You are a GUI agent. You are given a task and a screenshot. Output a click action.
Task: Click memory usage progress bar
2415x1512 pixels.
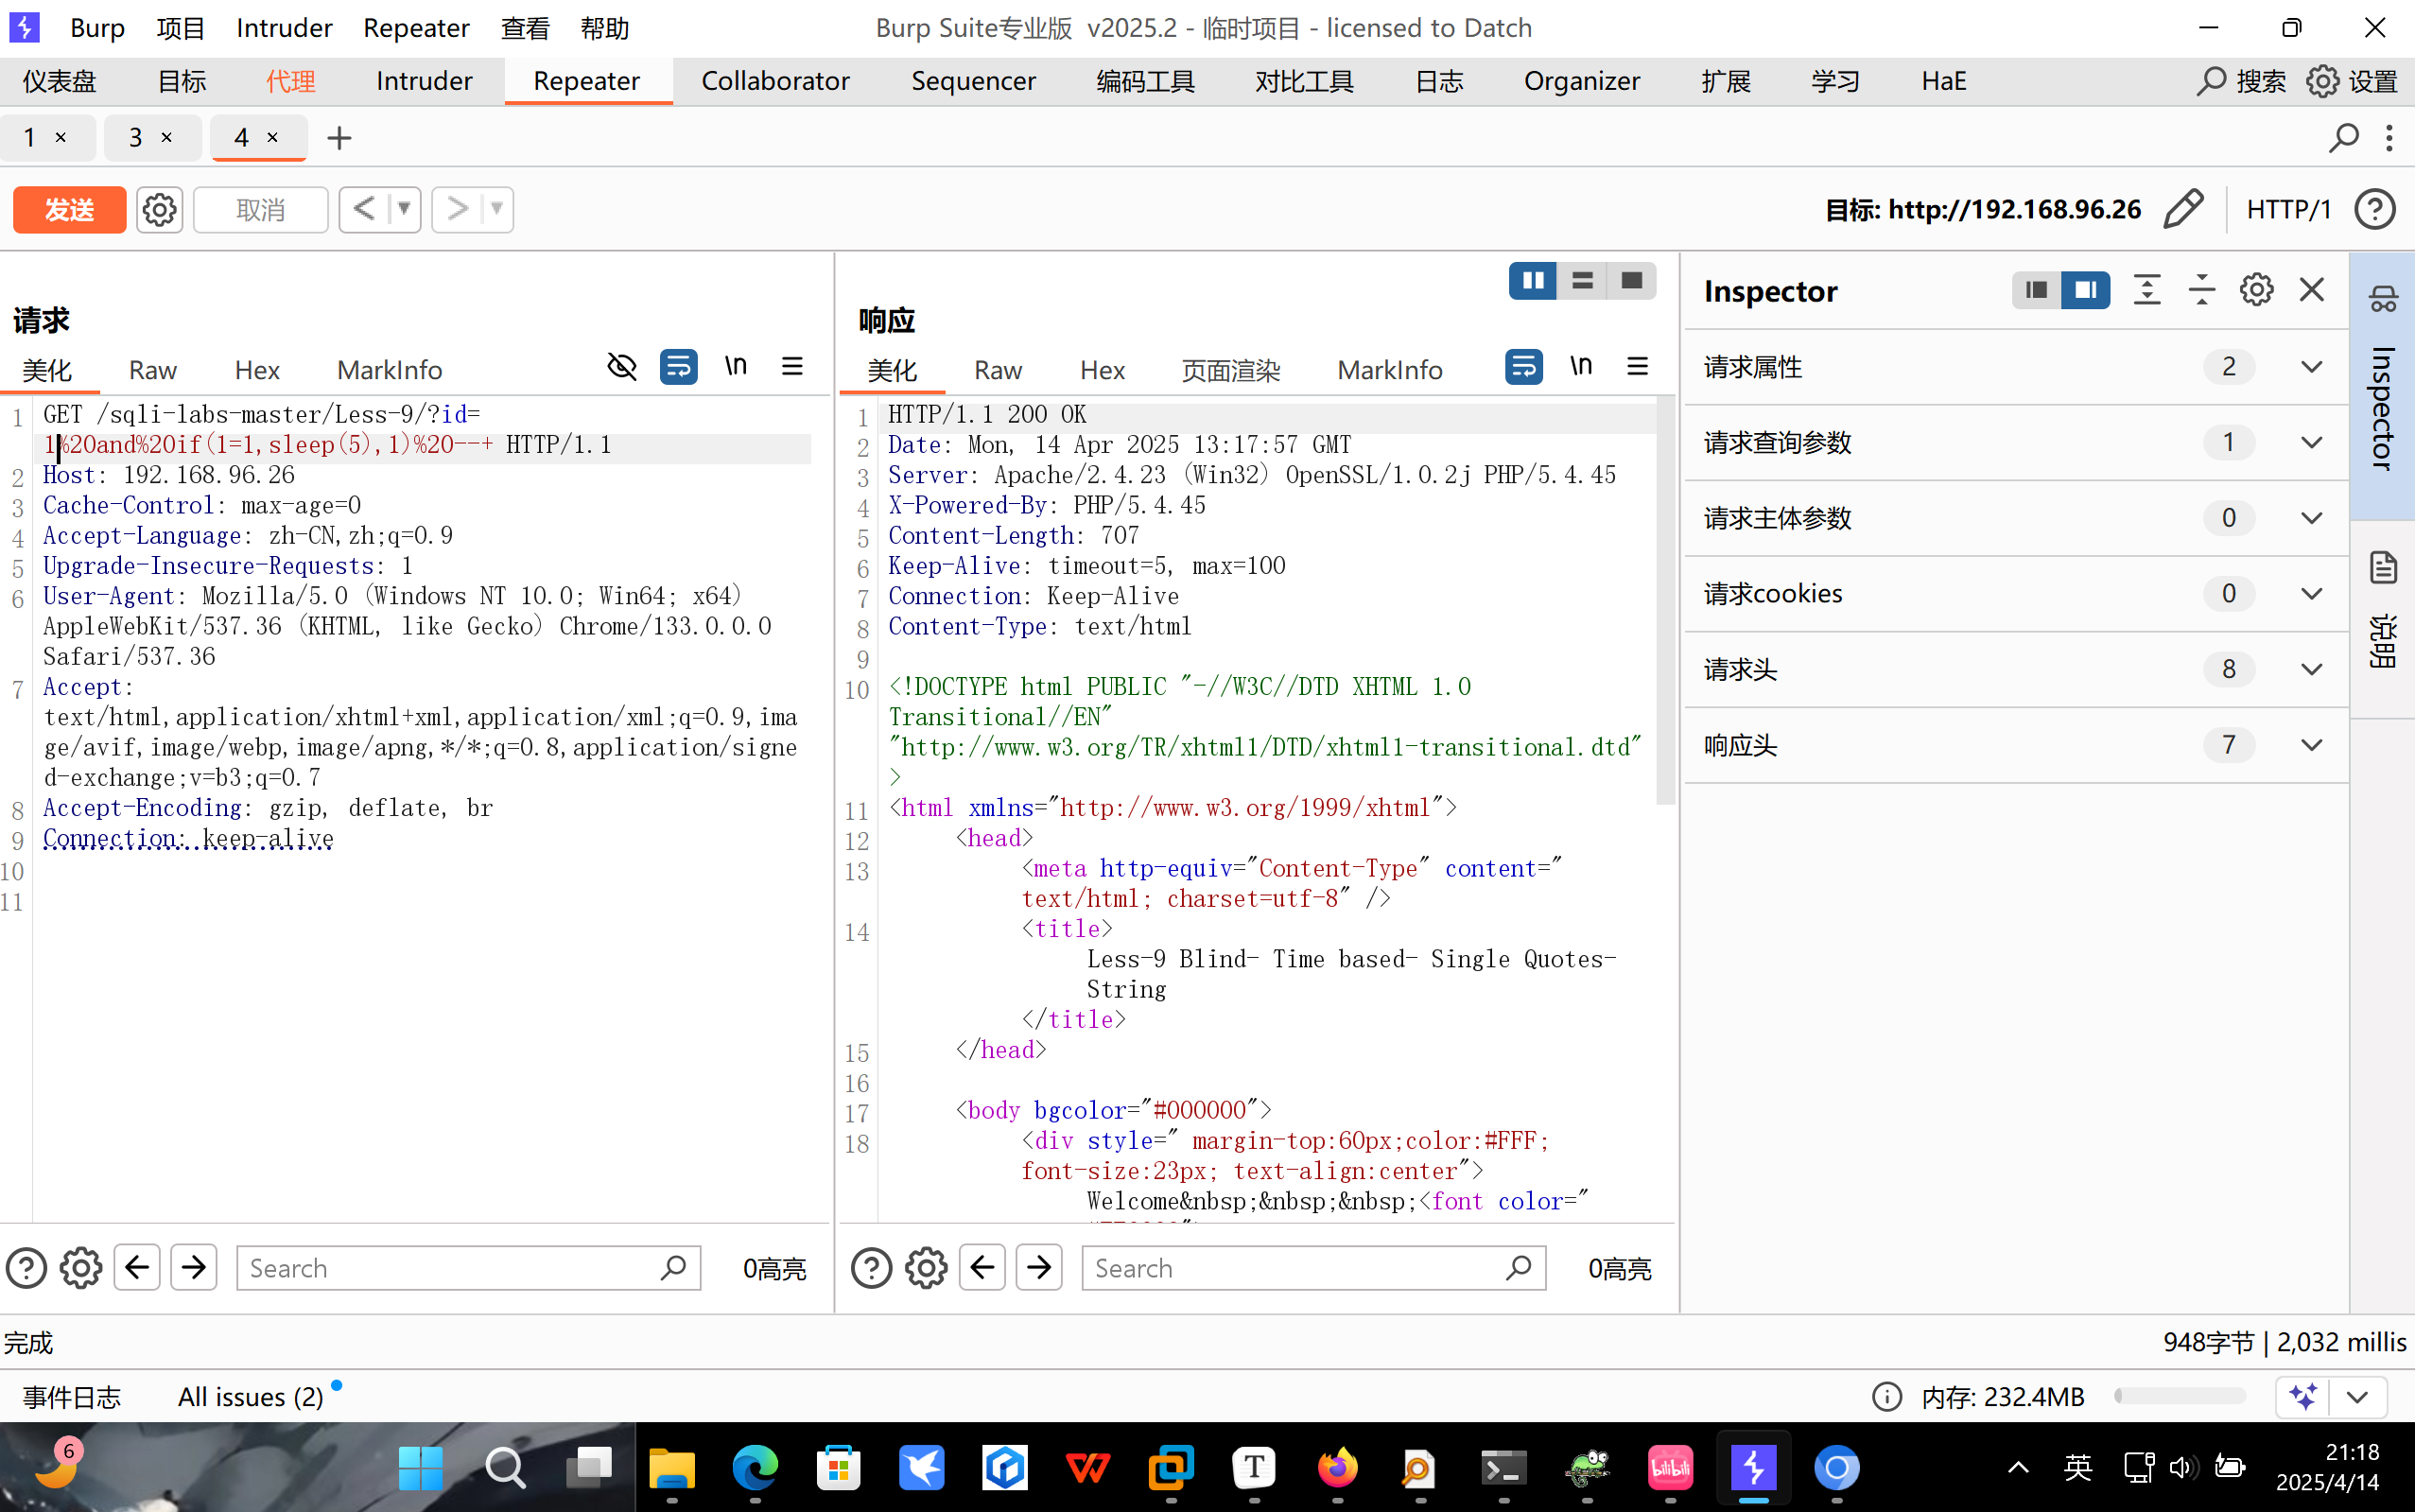[2180, 1396]
